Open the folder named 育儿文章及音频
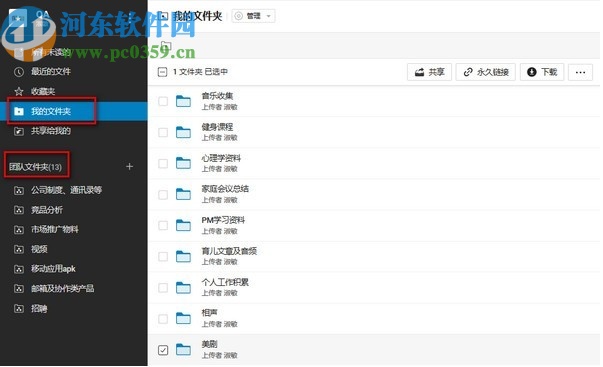Image resolution: width=603 pixels, height=367 pixels. (229, 251)
